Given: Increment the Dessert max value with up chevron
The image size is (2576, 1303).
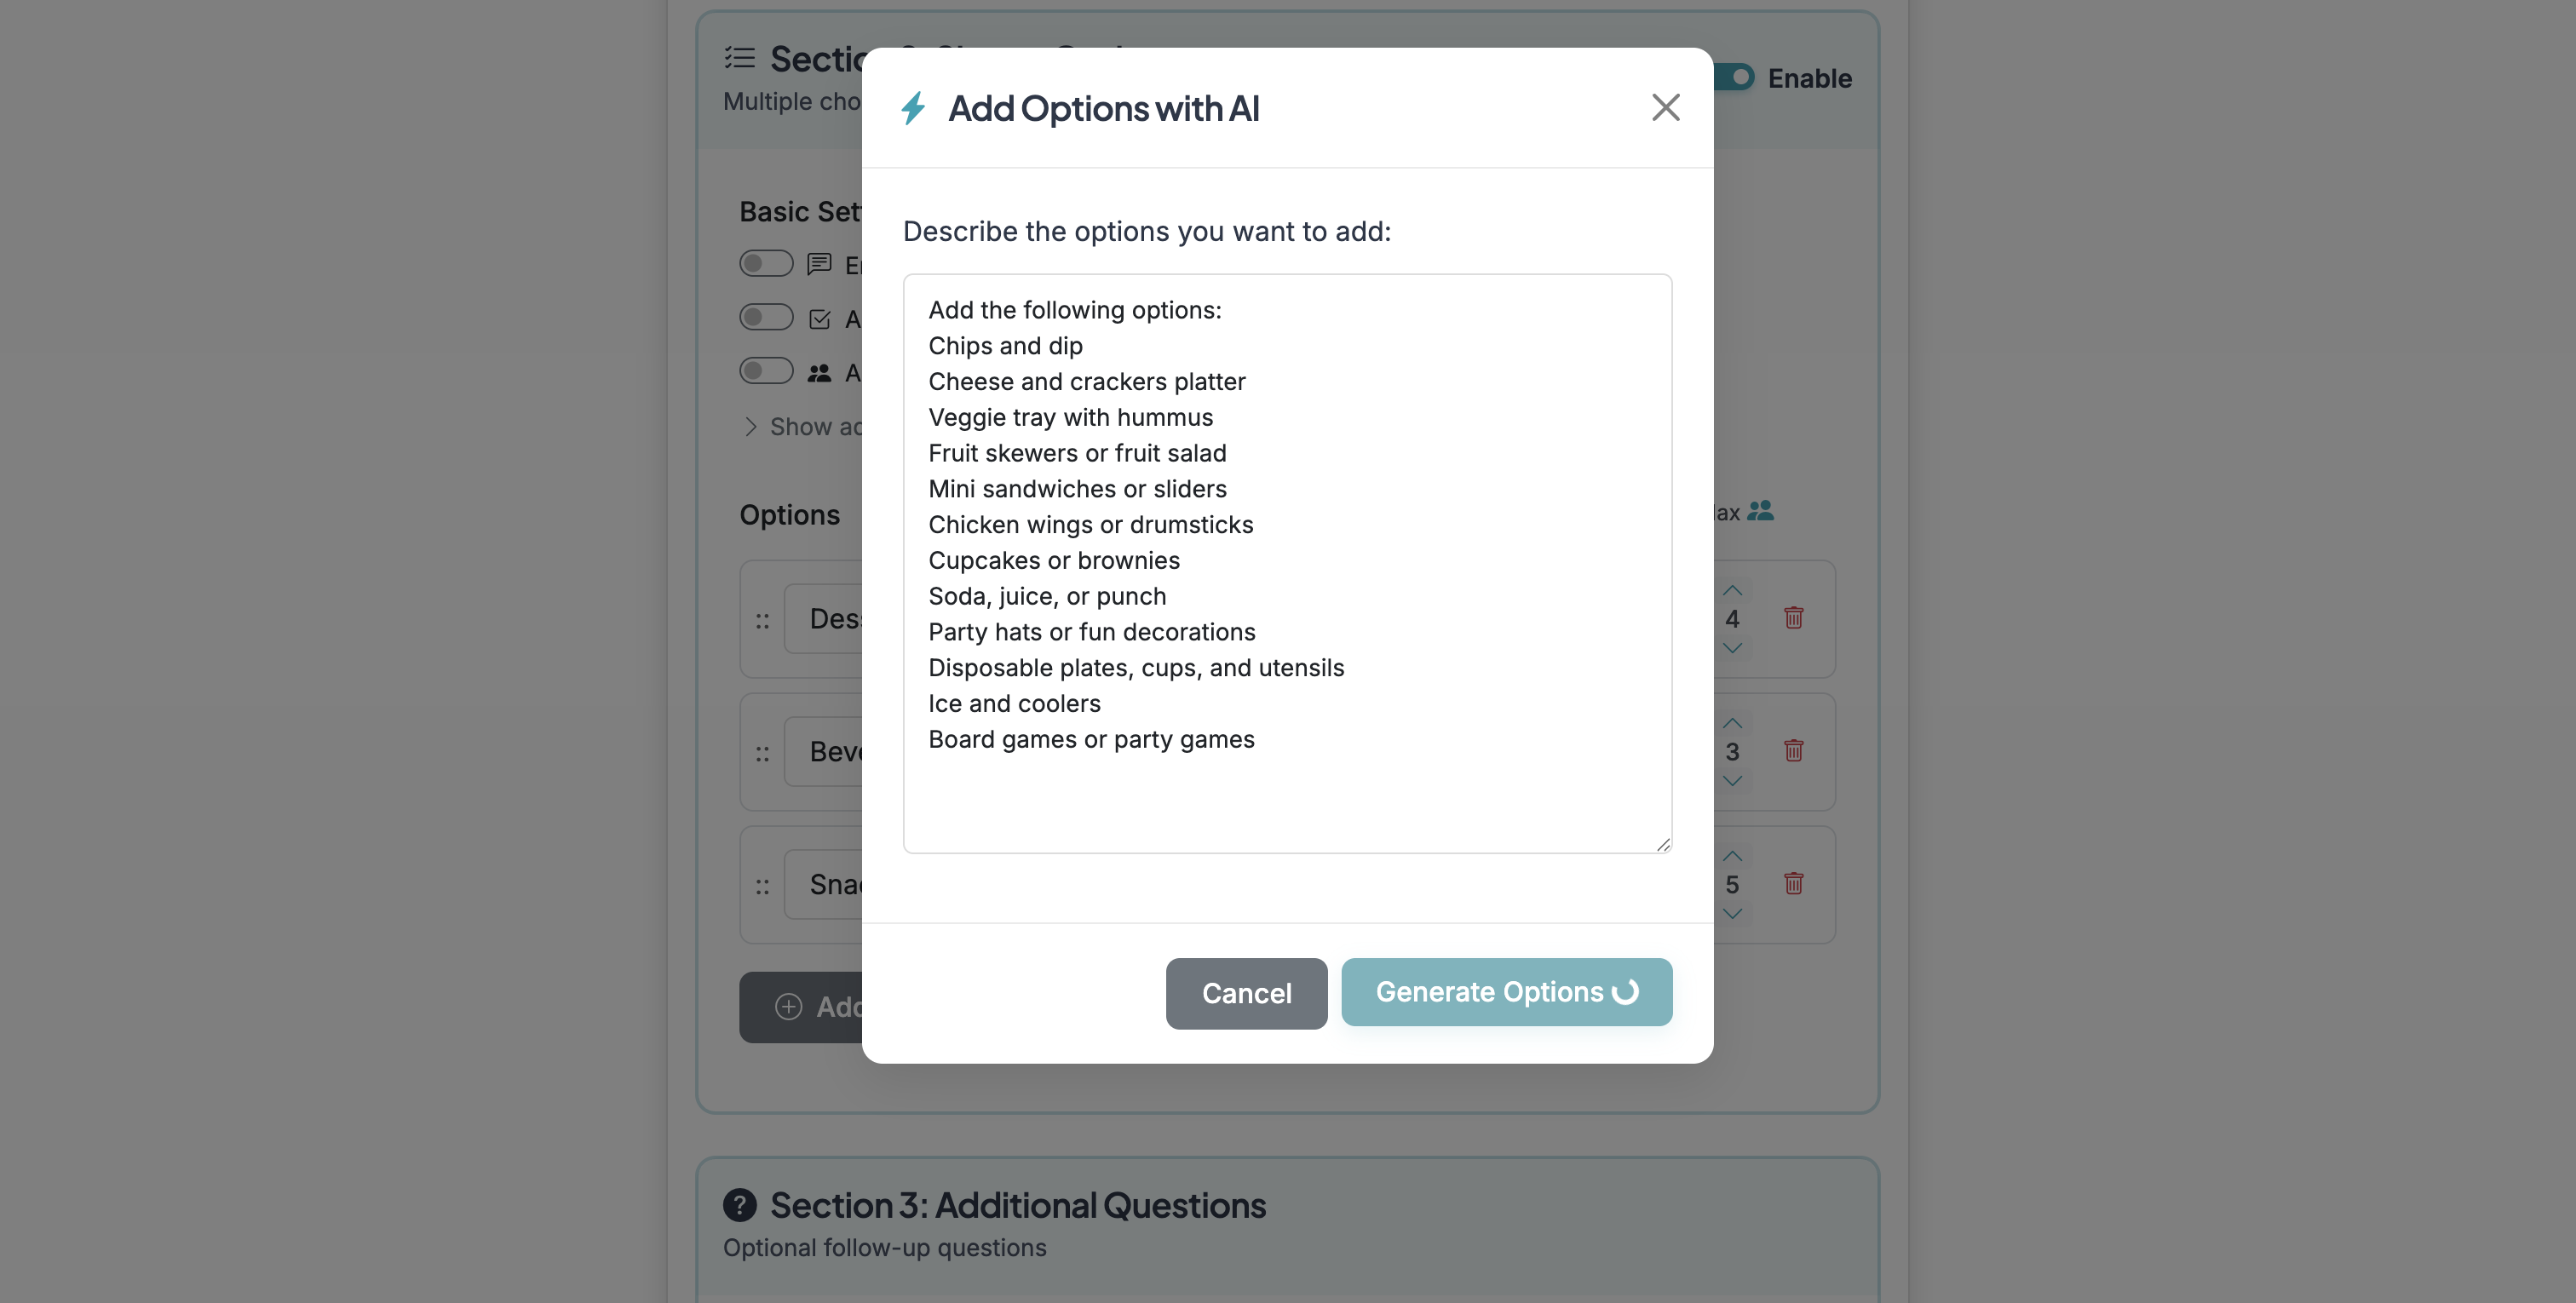Looking at the screenshot, I should click(1732, 590).
